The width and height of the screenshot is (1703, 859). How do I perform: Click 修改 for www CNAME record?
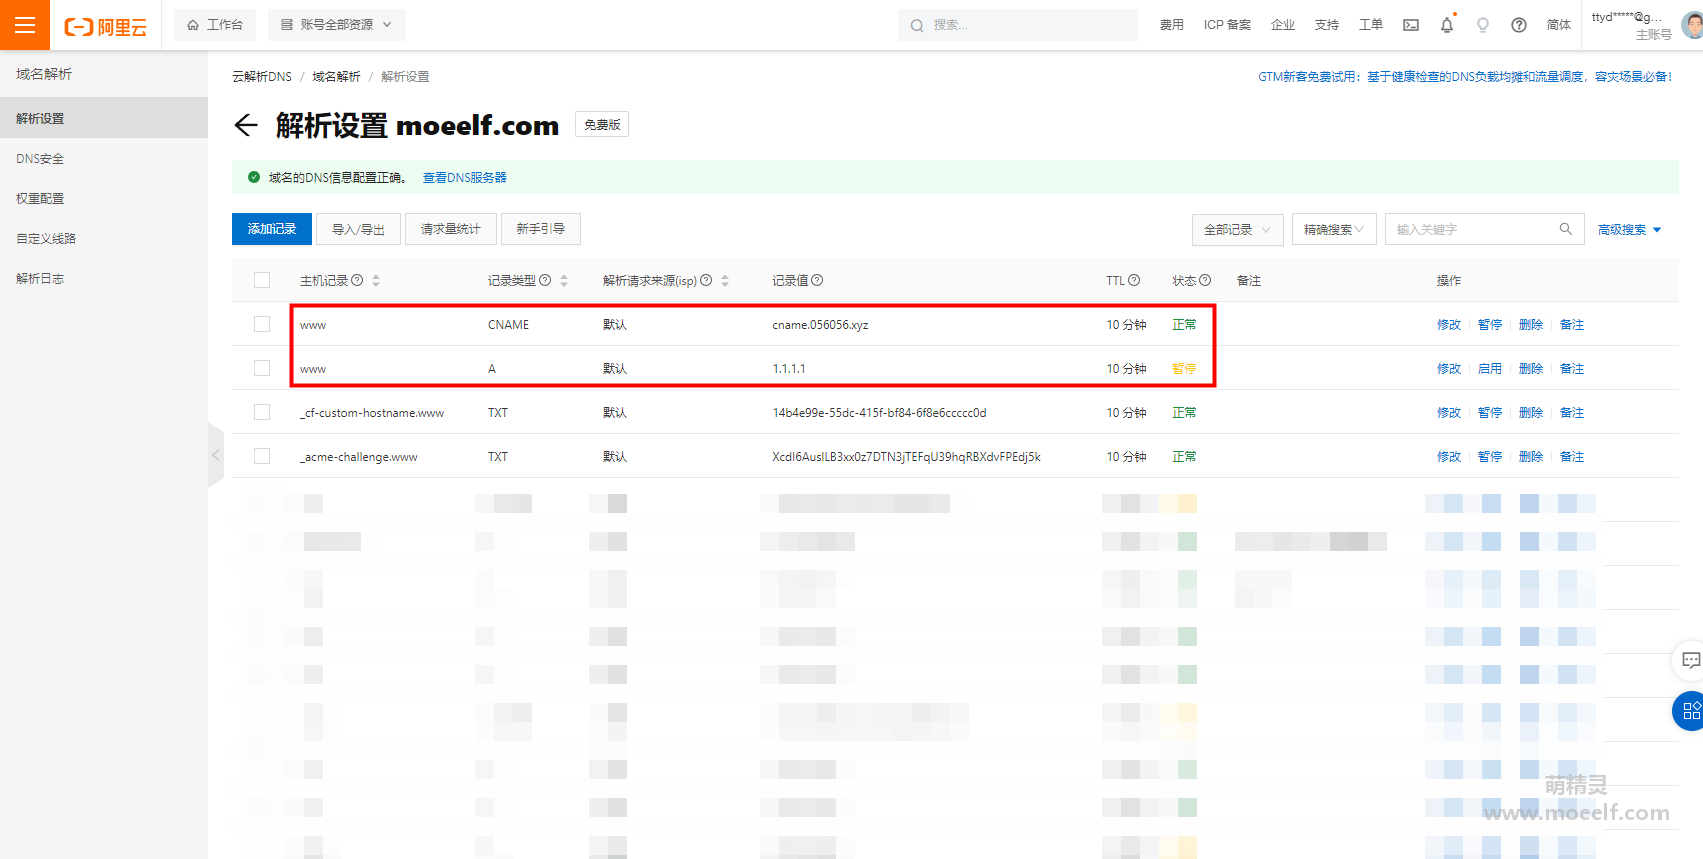pos(1449,324)
